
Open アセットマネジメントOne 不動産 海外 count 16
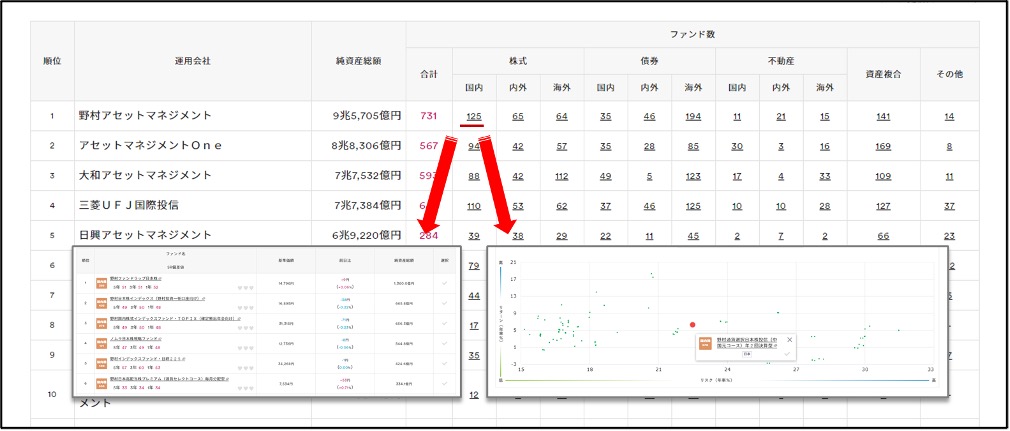click(x=824, y=146)
